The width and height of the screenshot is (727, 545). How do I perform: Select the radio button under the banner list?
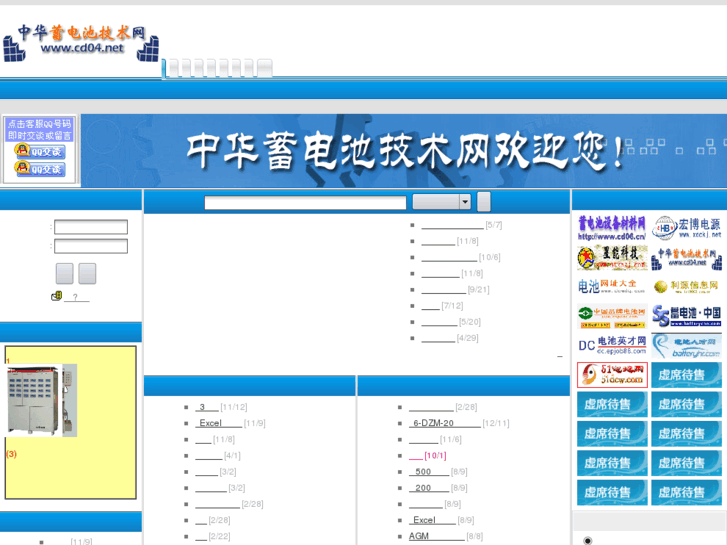point(588,540)
